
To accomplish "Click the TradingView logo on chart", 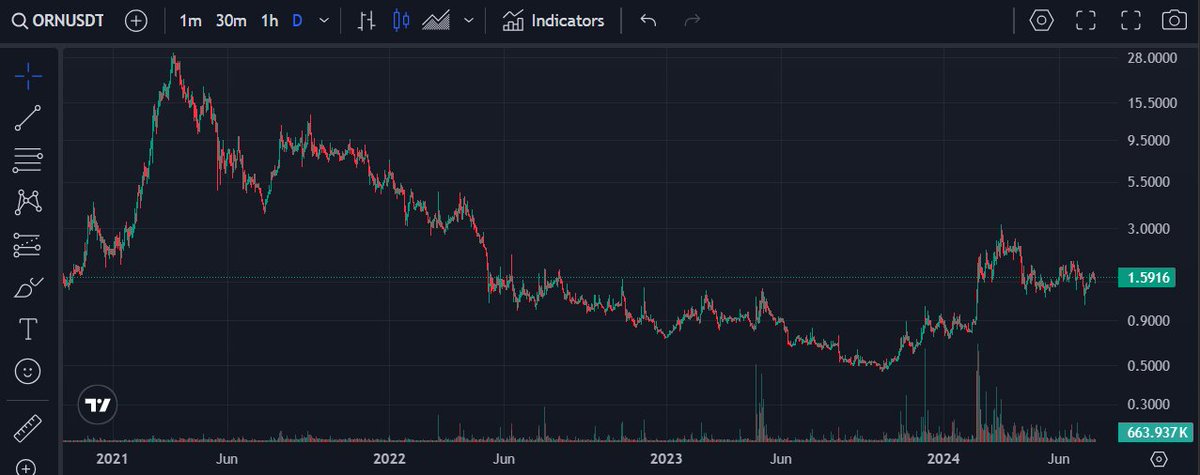I will coord(98,405).
